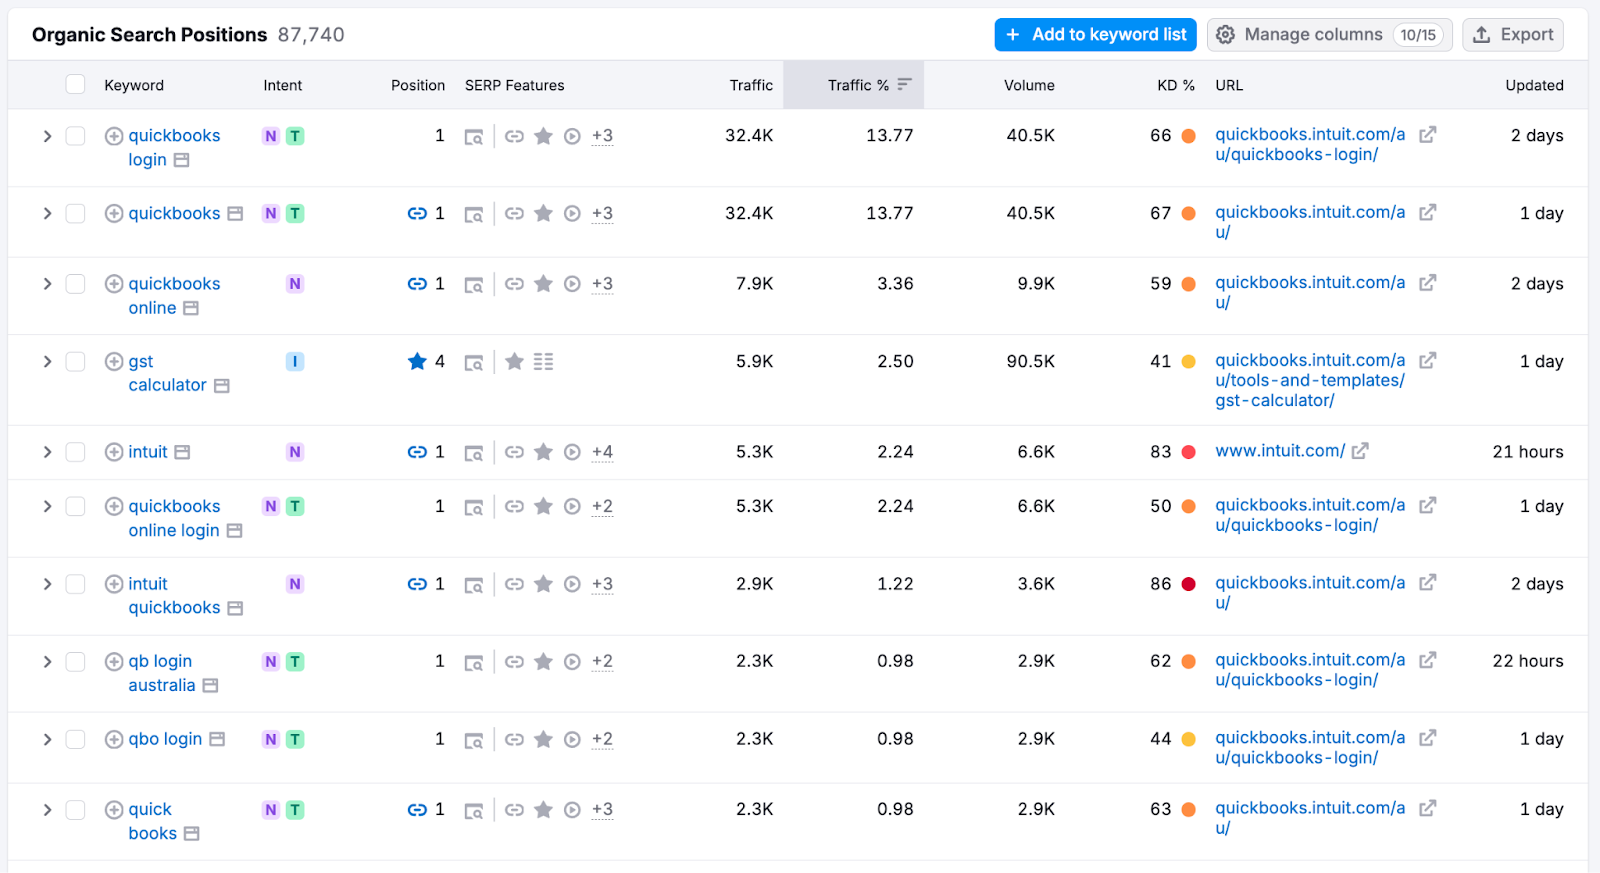Viewport: 1600px width, 873px height.
Task: Open external link icon in 'quick books' row
Action: click(1428, 808)
